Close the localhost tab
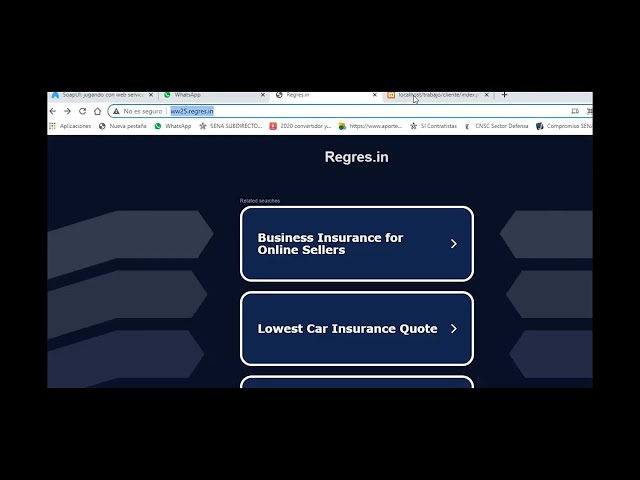This screenshot has width=640, height=480. [x=487, y=95]
